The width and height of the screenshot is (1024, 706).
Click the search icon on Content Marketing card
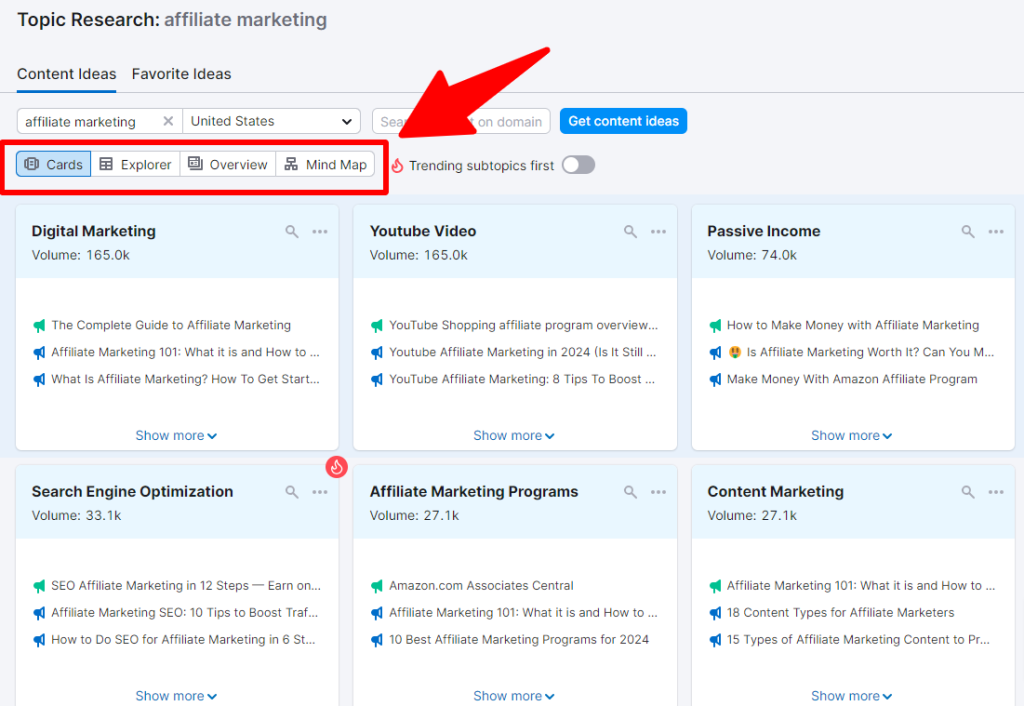coord(968,492)
